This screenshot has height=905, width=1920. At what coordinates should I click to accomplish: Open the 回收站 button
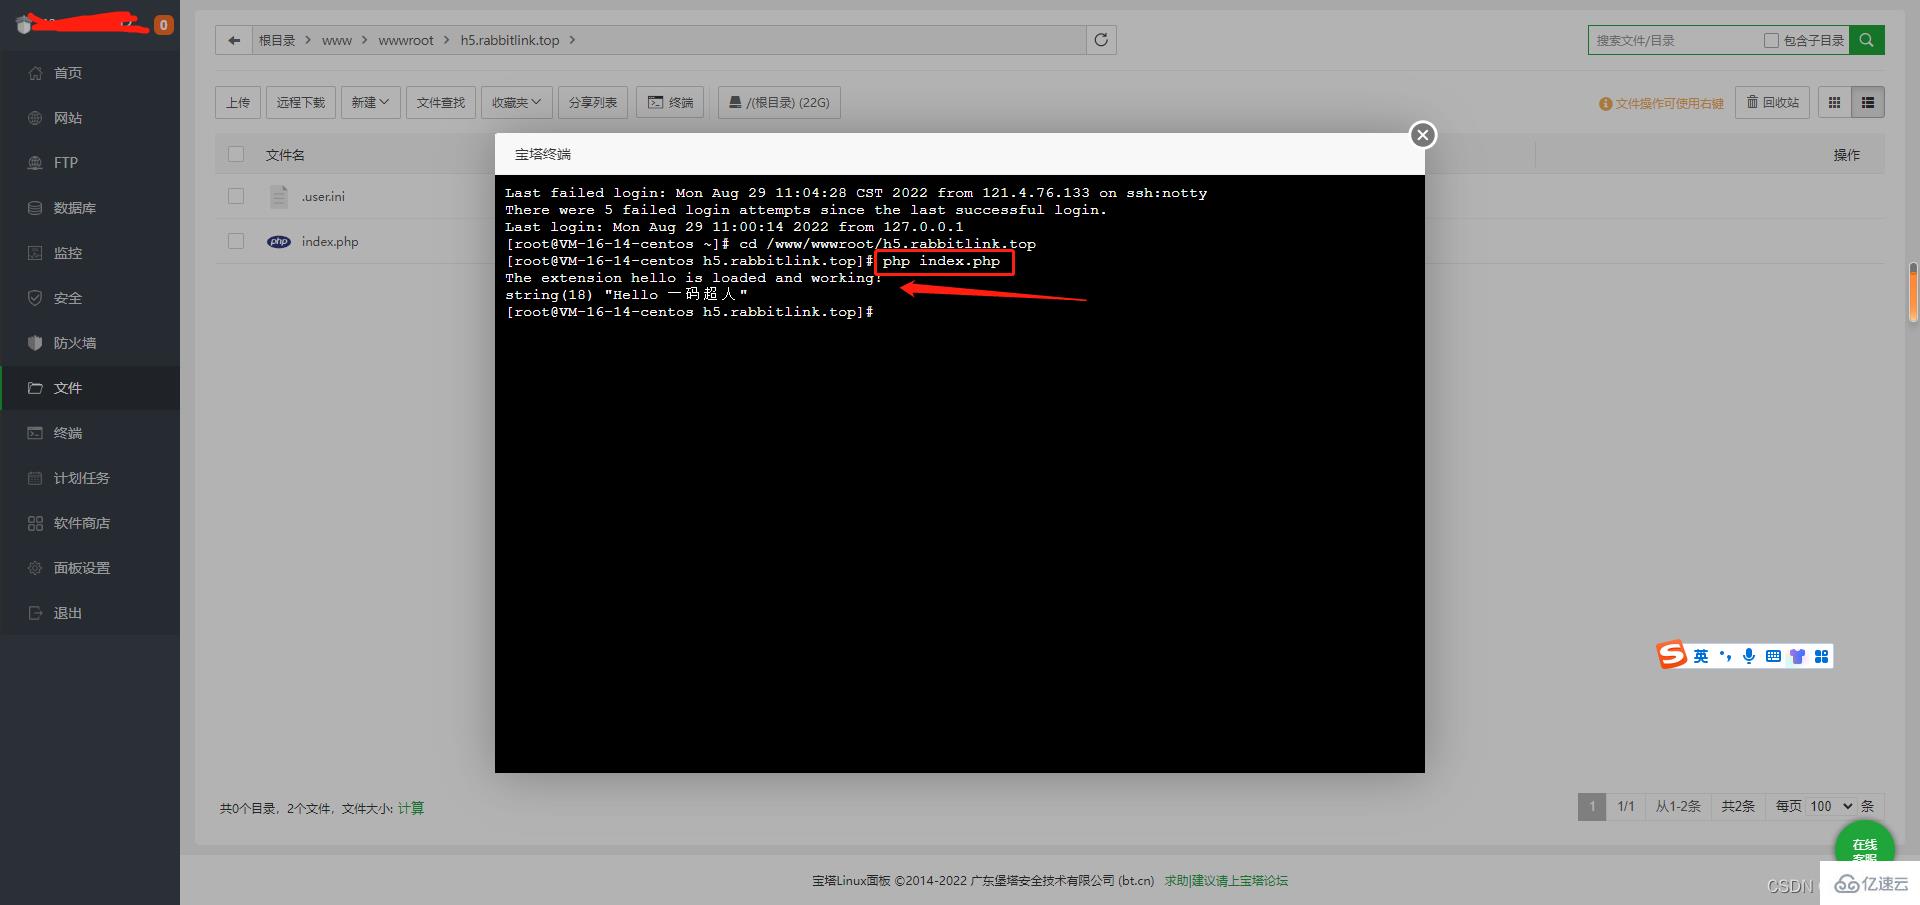coord(1772,102)
